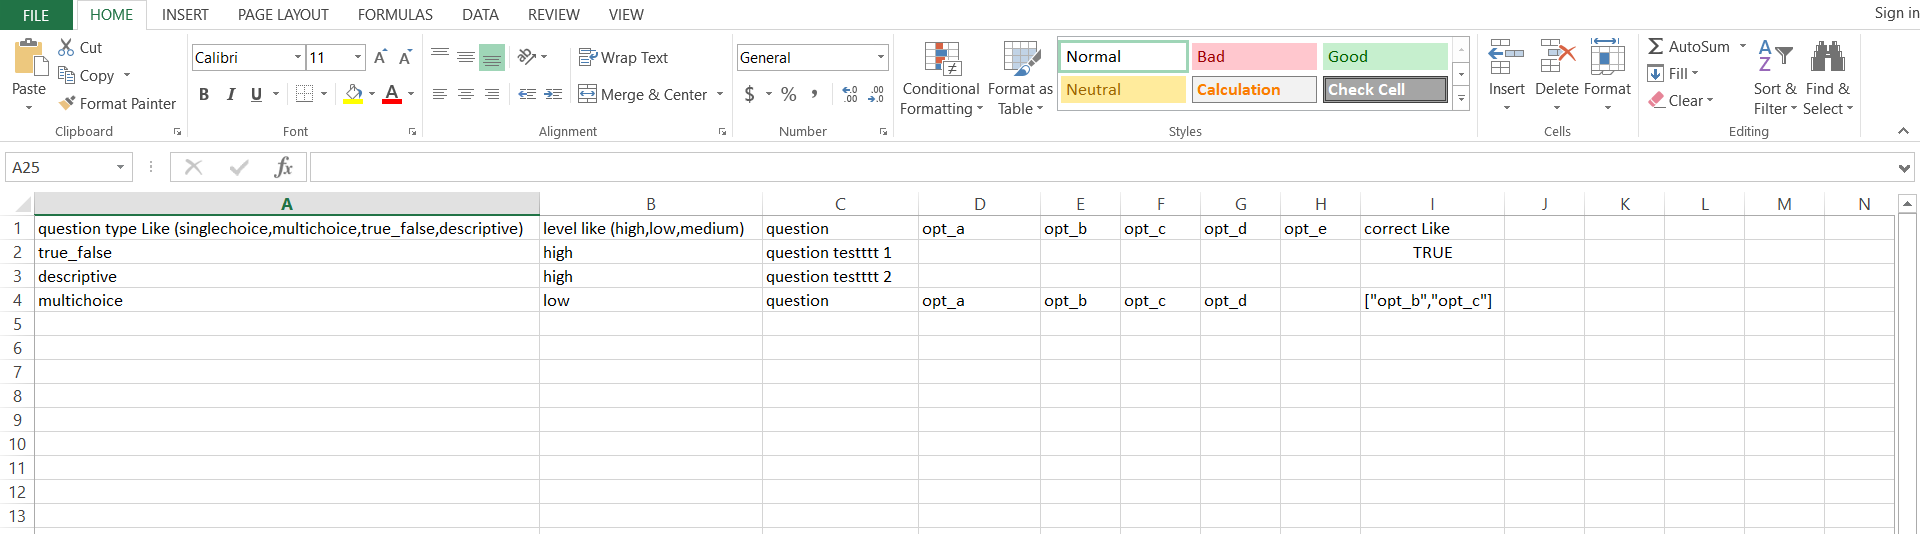The width and height of the screenshot is (1920, 534).
Task: Toggle Wrap Text for the cell
Action: tap(623, 58)
